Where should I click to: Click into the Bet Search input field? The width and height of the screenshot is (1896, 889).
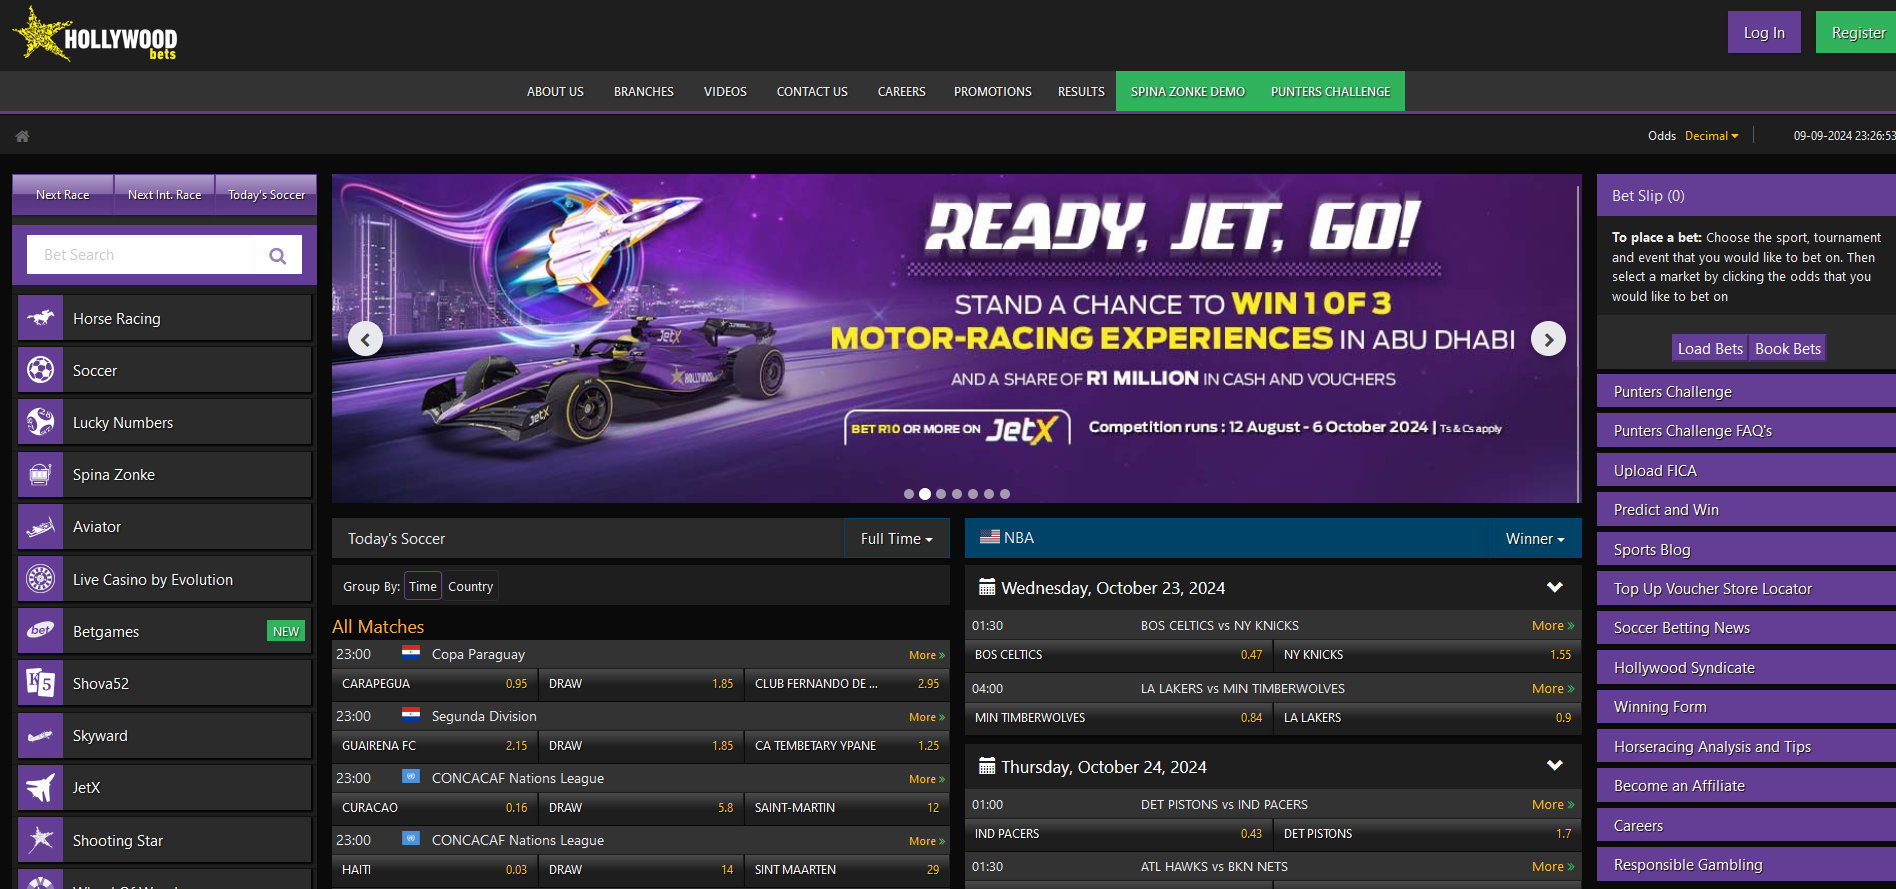coord(140,255)
